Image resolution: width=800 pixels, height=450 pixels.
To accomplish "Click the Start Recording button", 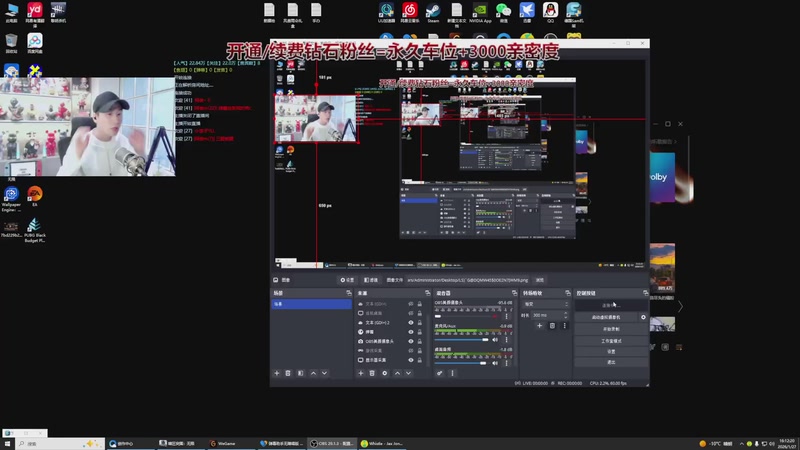I will 611,329.
